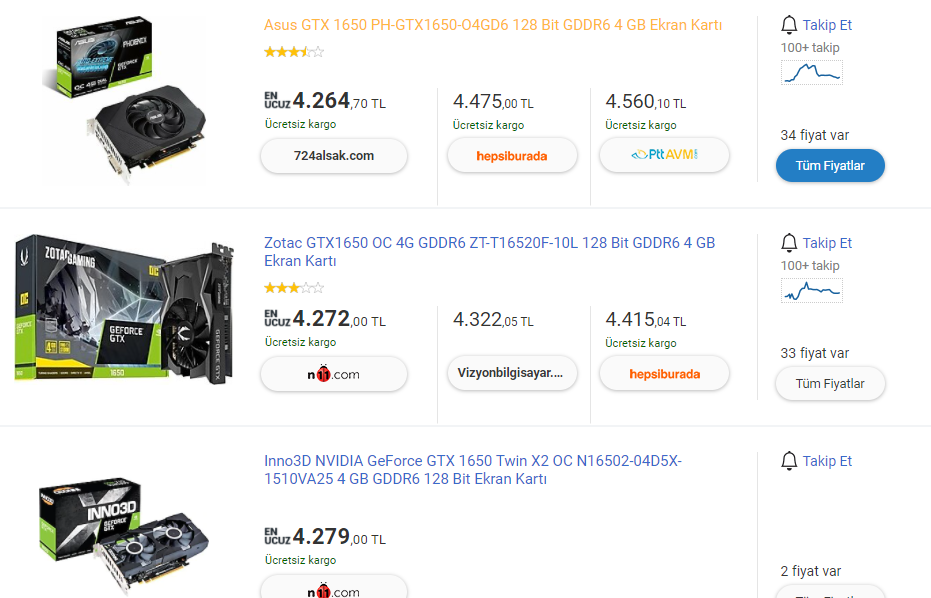Click the Asus GTX 1650 star rating
931x598 pixels.
click(294, 51)
